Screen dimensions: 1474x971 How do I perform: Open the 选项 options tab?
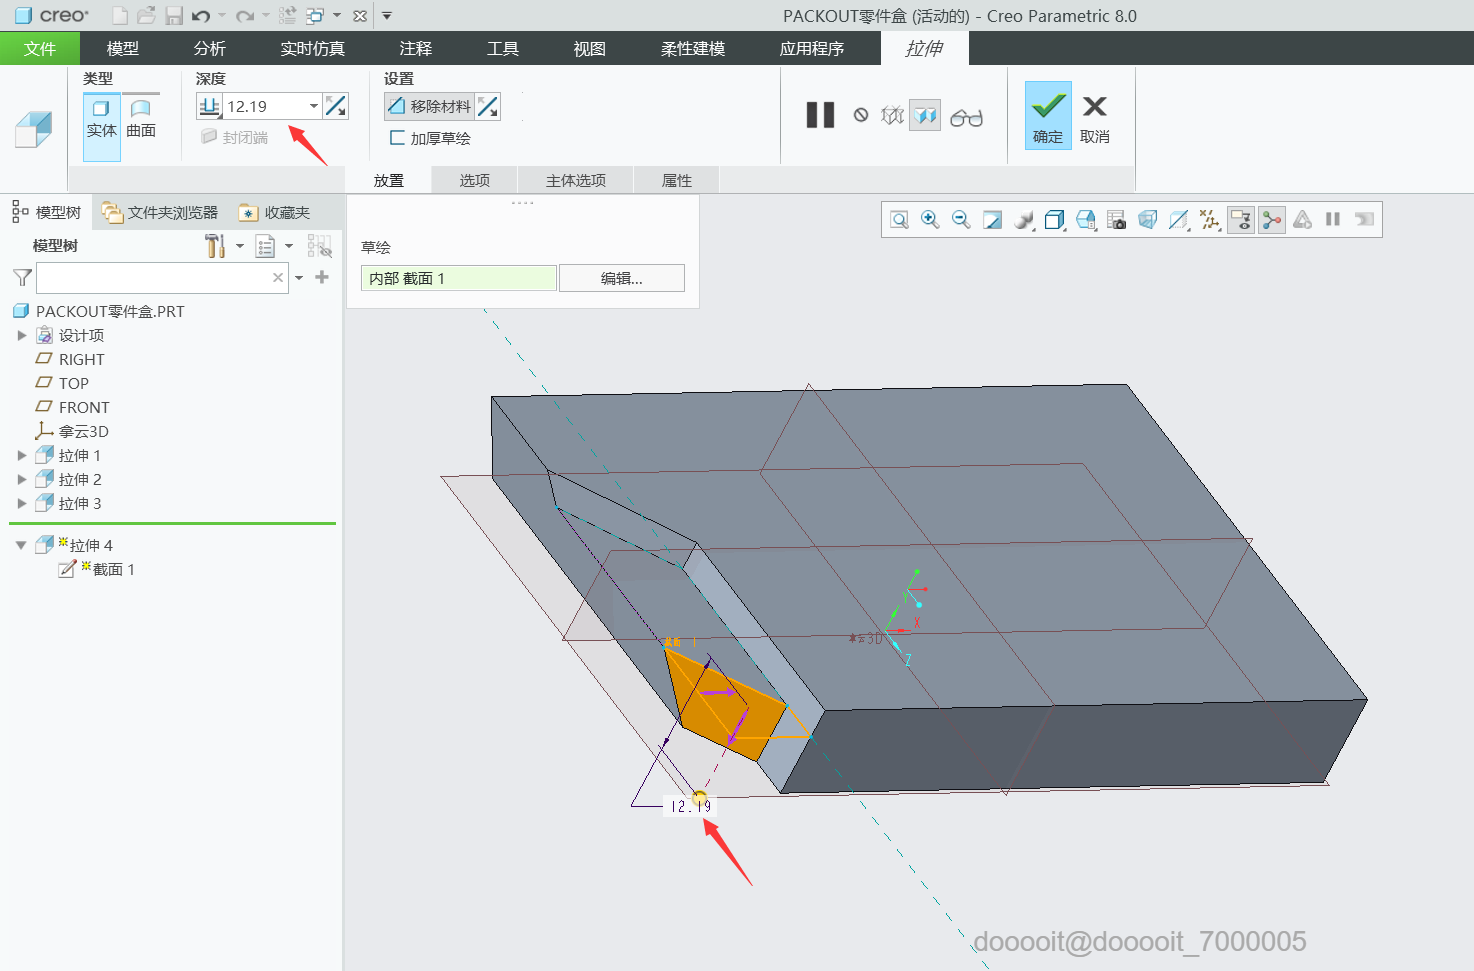click(475, 180)
